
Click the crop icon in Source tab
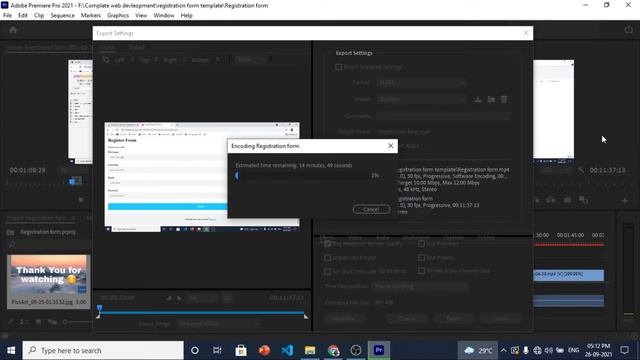[x=106, y=60]
